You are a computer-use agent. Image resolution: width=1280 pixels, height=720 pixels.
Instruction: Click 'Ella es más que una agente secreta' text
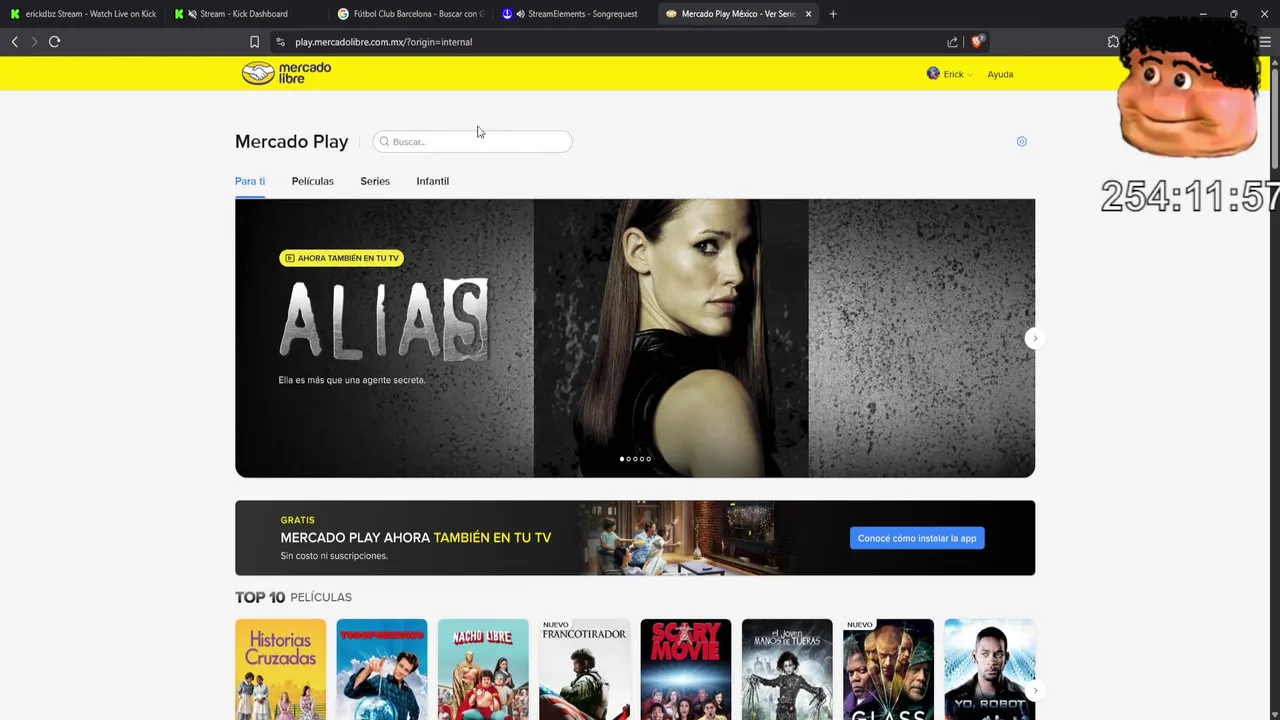pos(352,380)
